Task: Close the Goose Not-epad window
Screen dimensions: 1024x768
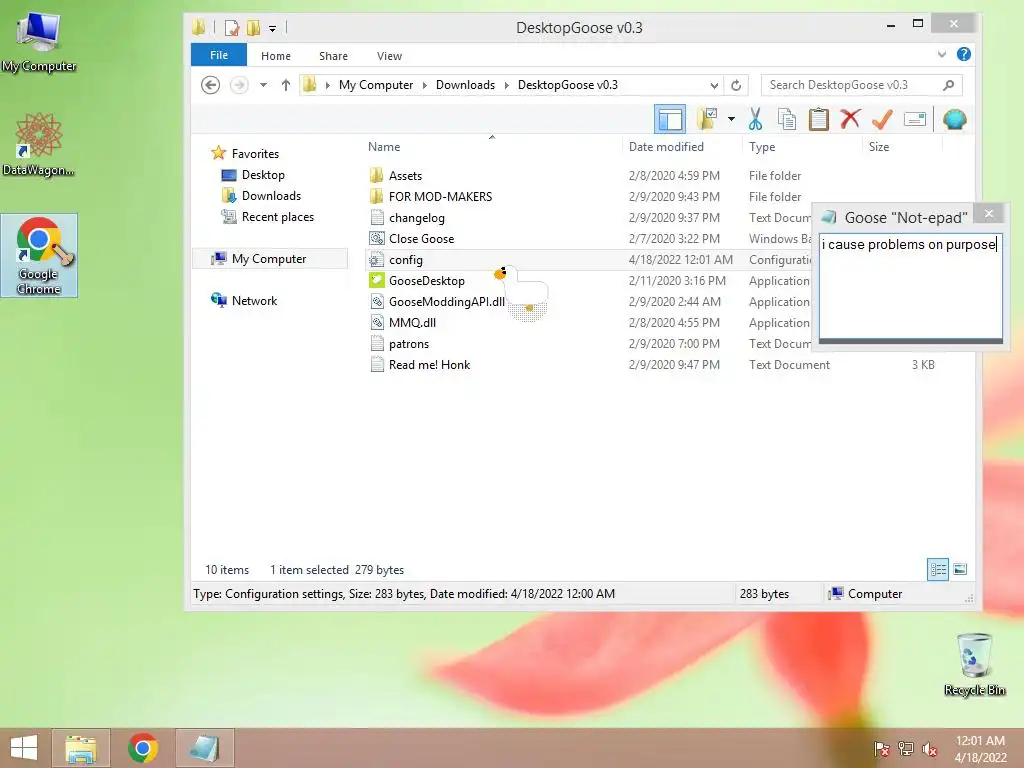Action: pos(989,214)
